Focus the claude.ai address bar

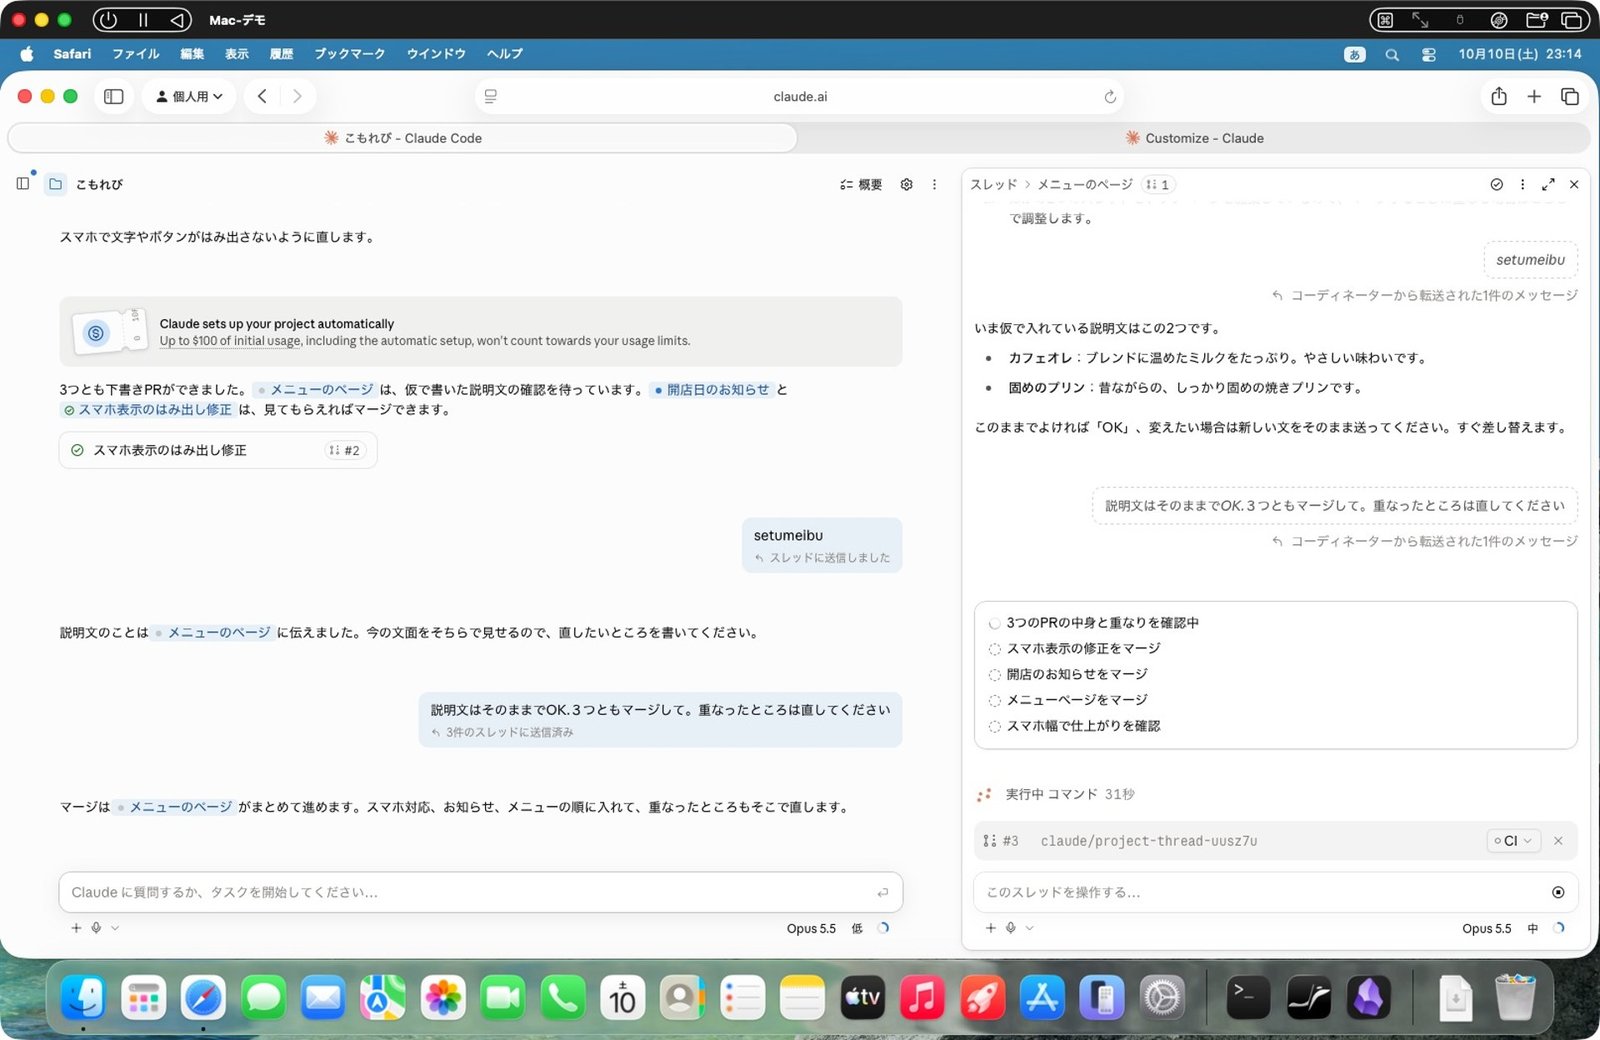800,97
